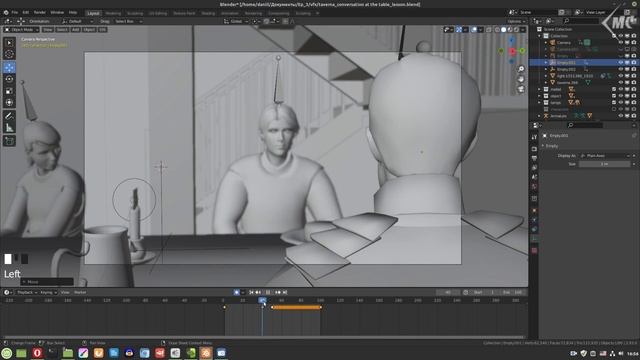
Task: Click the viewport pan hand icon
Action: pyautogui.click(x=521, y=79)
